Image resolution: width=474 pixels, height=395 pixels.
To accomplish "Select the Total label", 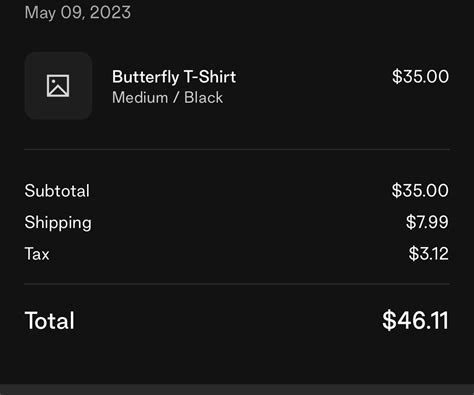I will (50, 321).
